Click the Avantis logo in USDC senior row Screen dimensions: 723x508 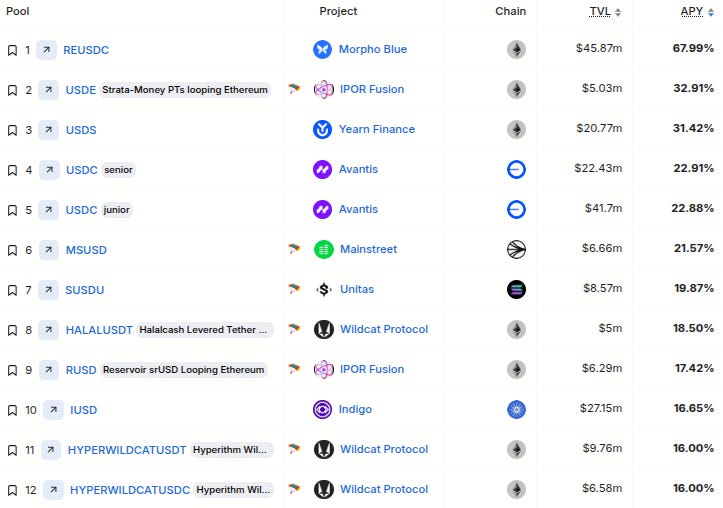pos(322,170)
